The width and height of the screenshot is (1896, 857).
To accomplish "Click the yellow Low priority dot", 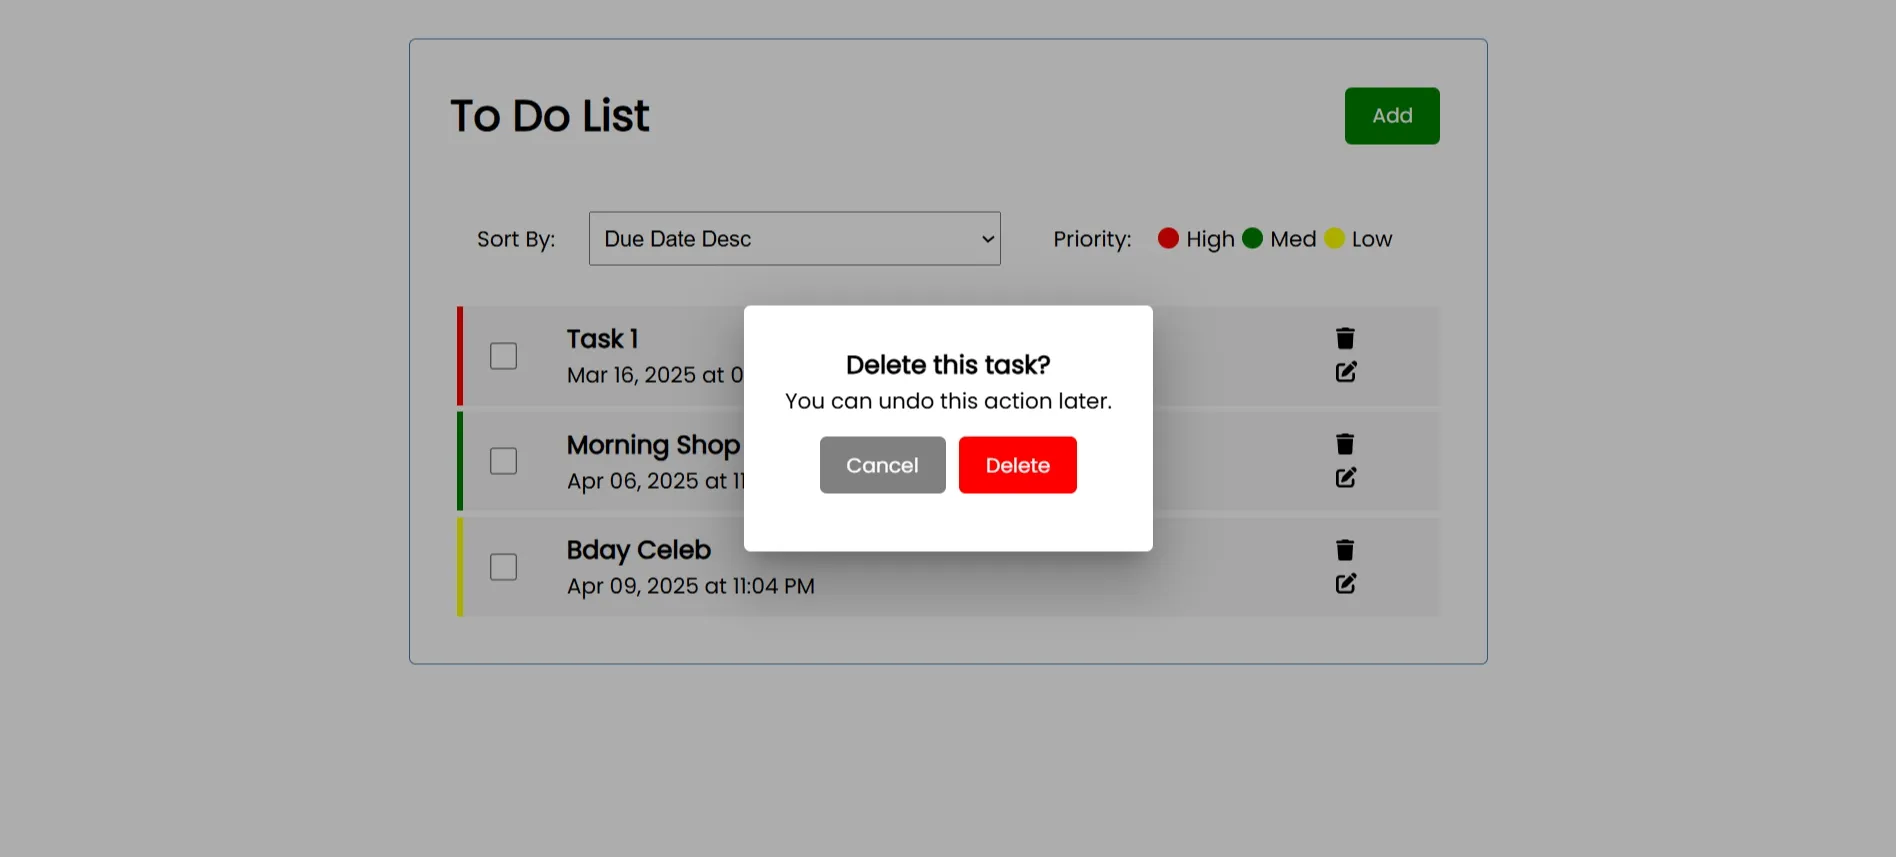I will coord(1334,238).
